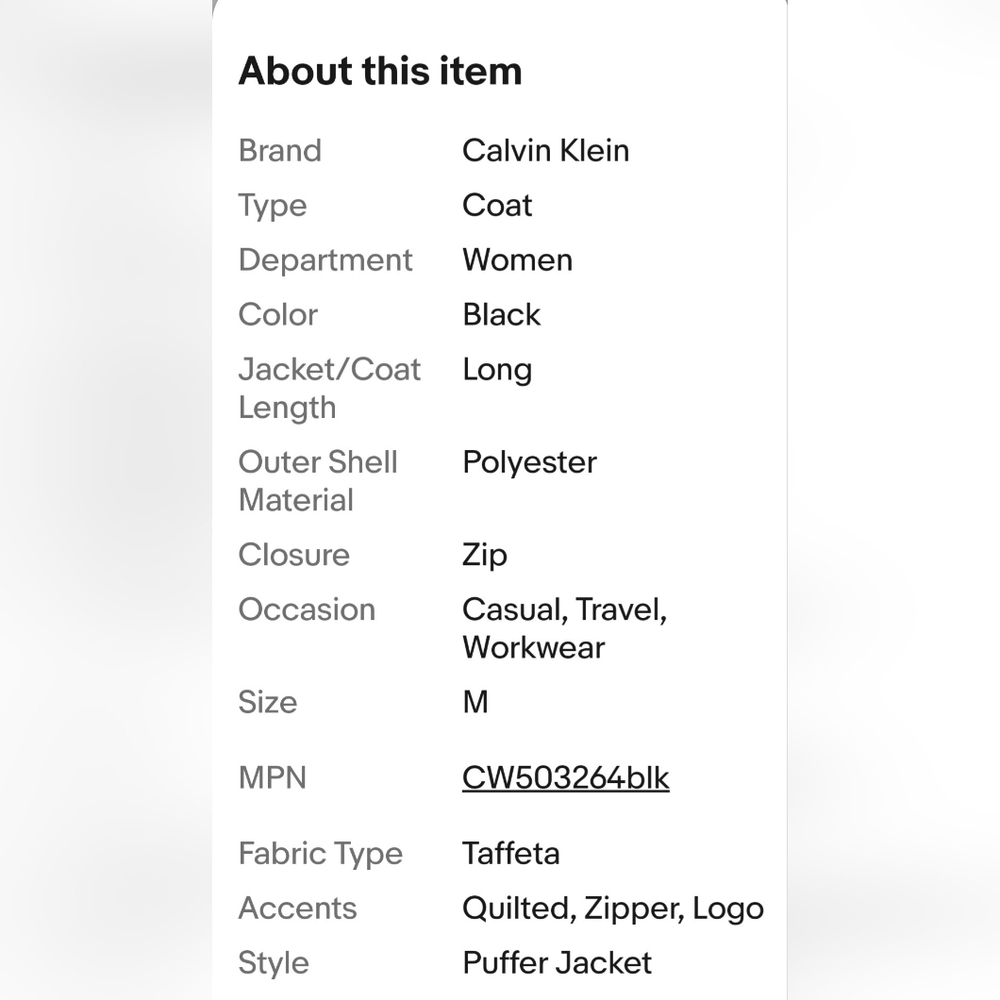Click the About this item heading
This screenshot has height=1000, width=1000.
tap(380, 70)
